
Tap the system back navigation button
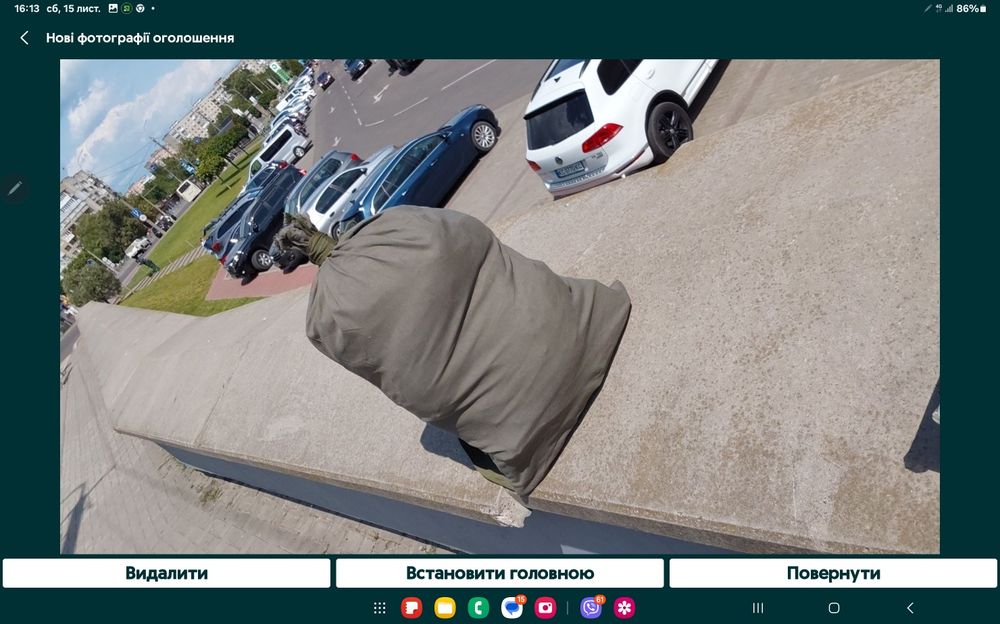(x=910, y=607)
